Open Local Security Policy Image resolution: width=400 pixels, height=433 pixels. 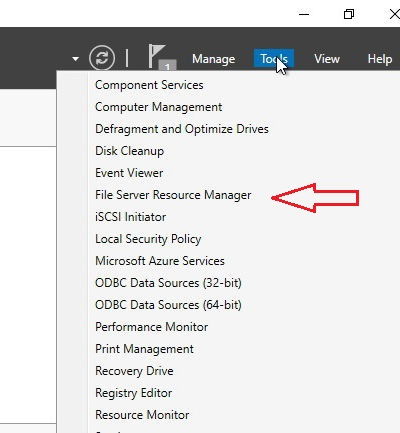click(x=148, y=239)
